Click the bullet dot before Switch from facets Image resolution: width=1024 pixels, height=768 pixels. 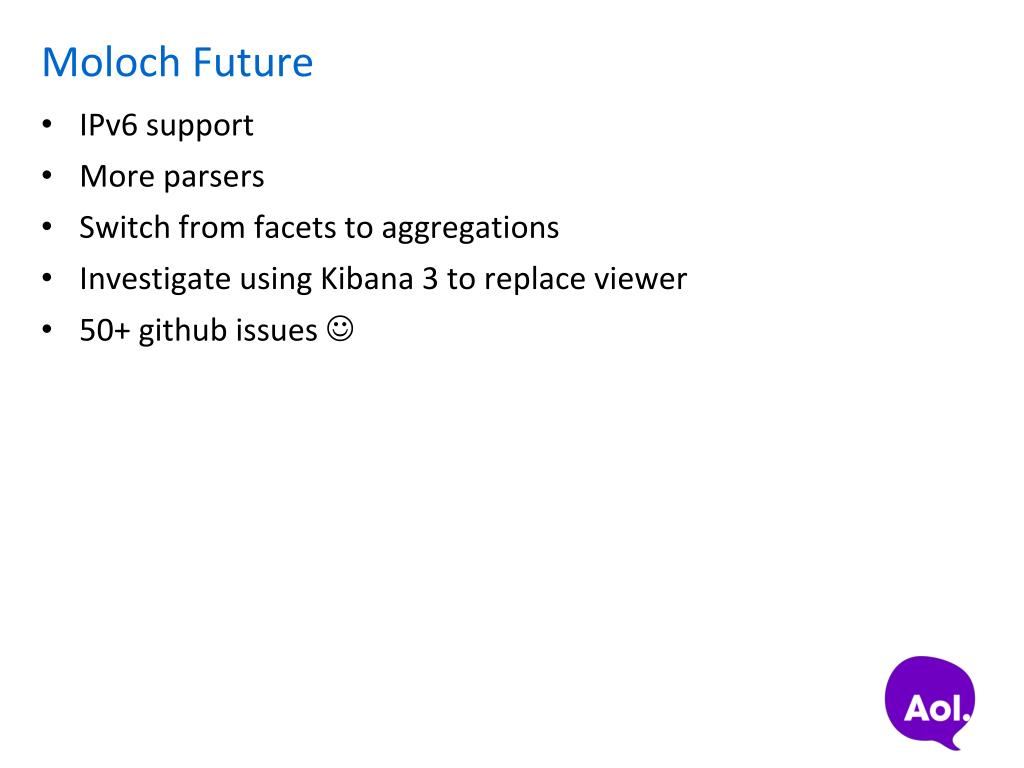48,228
